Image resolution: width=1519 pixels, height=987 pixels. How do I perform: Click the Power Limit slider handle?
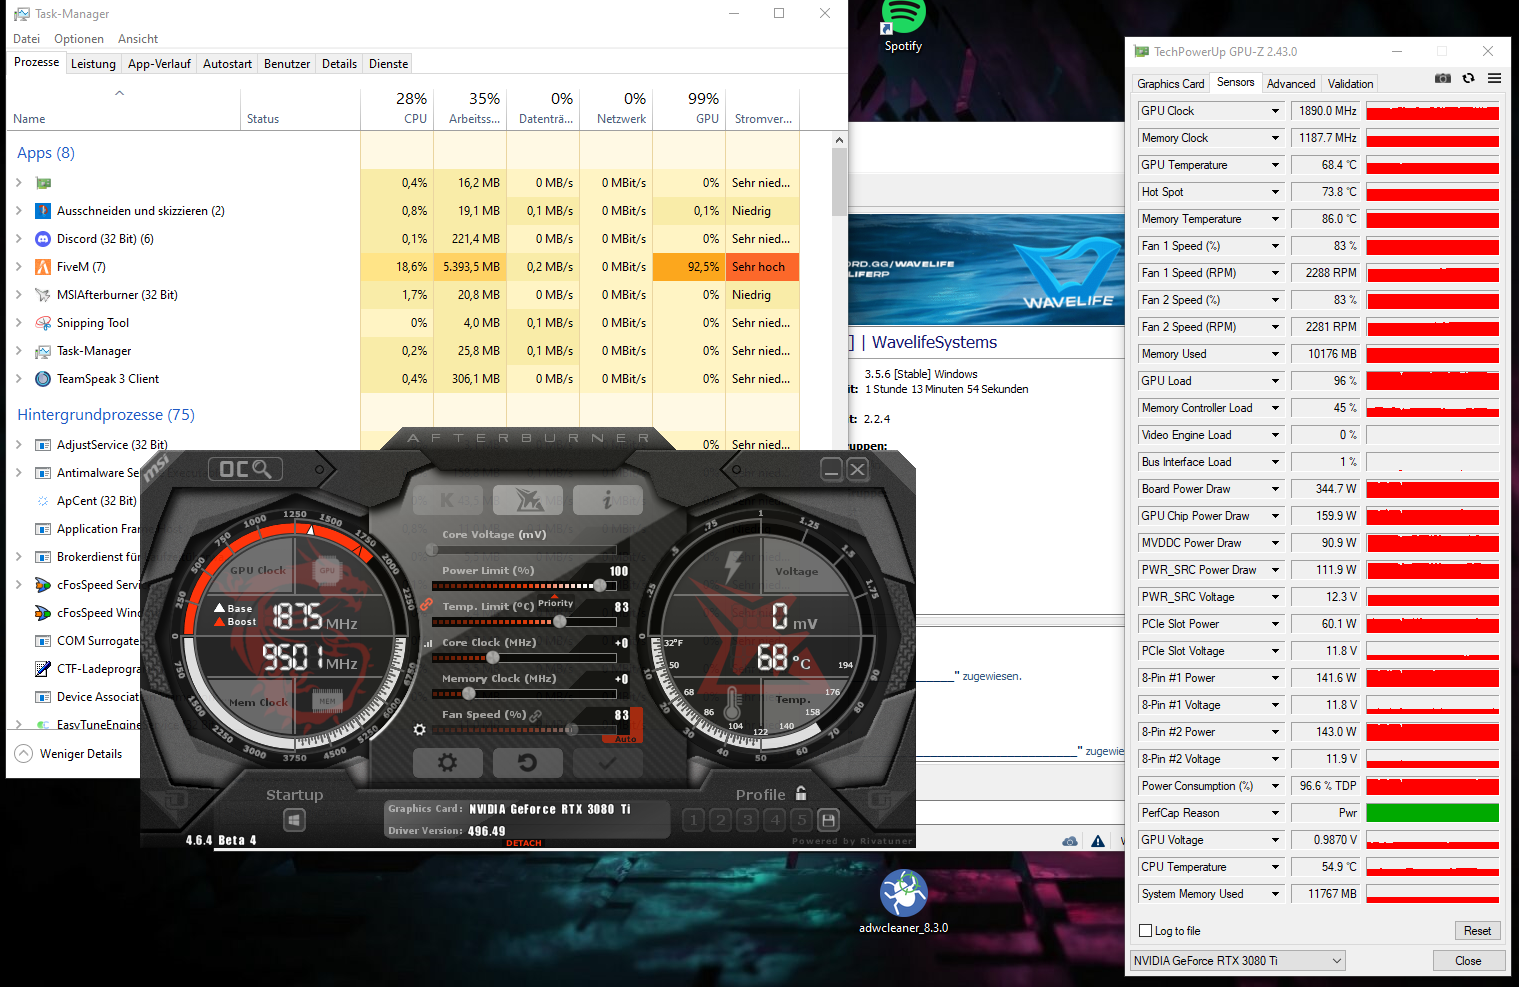[600, 585]
